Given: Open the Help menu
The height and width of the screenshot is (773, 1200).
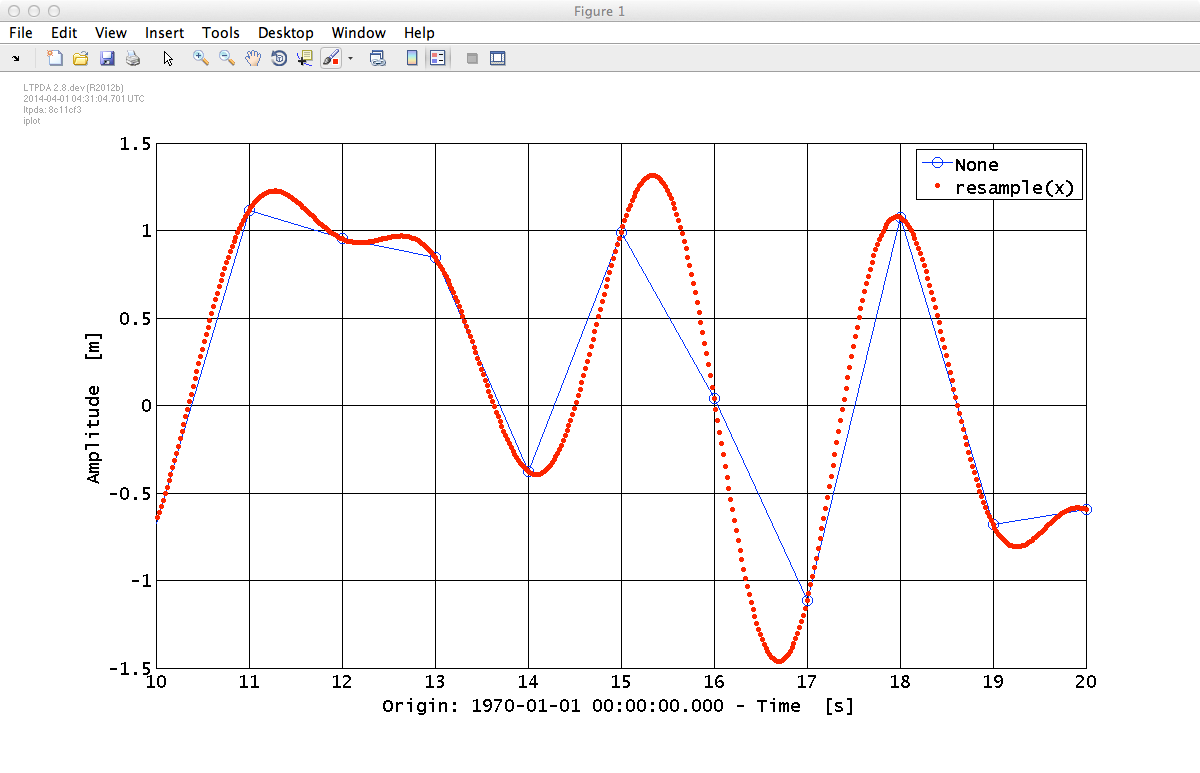Looking at the screenshot, I should tap(419, 33).
